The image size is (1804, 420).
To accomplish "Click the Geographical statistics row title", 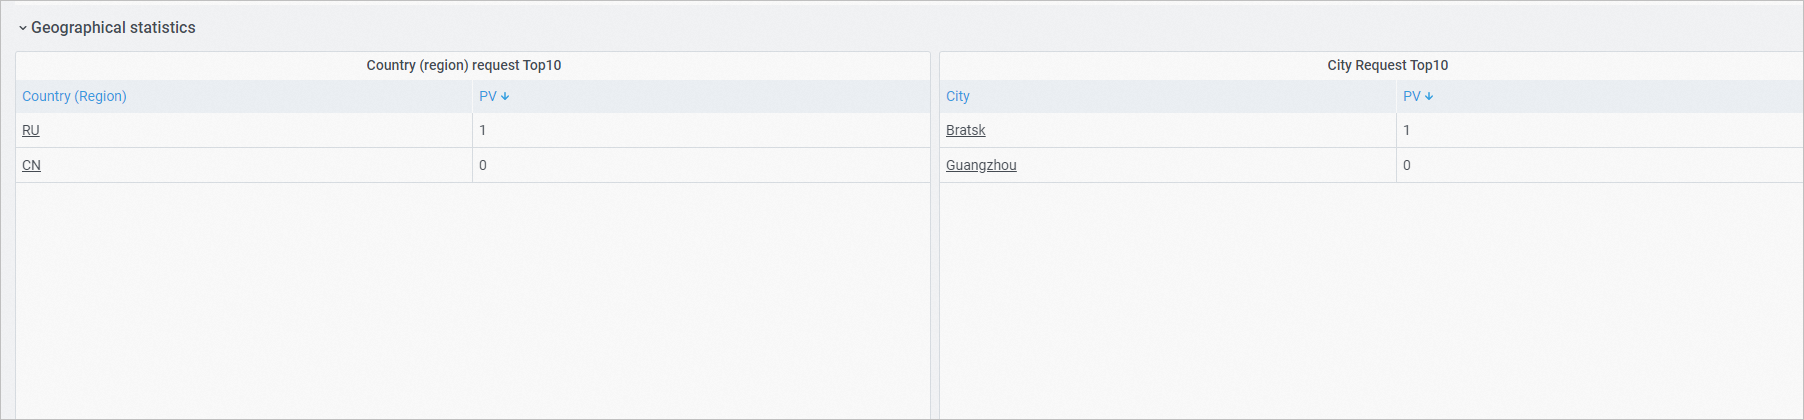I will (113, 28).
